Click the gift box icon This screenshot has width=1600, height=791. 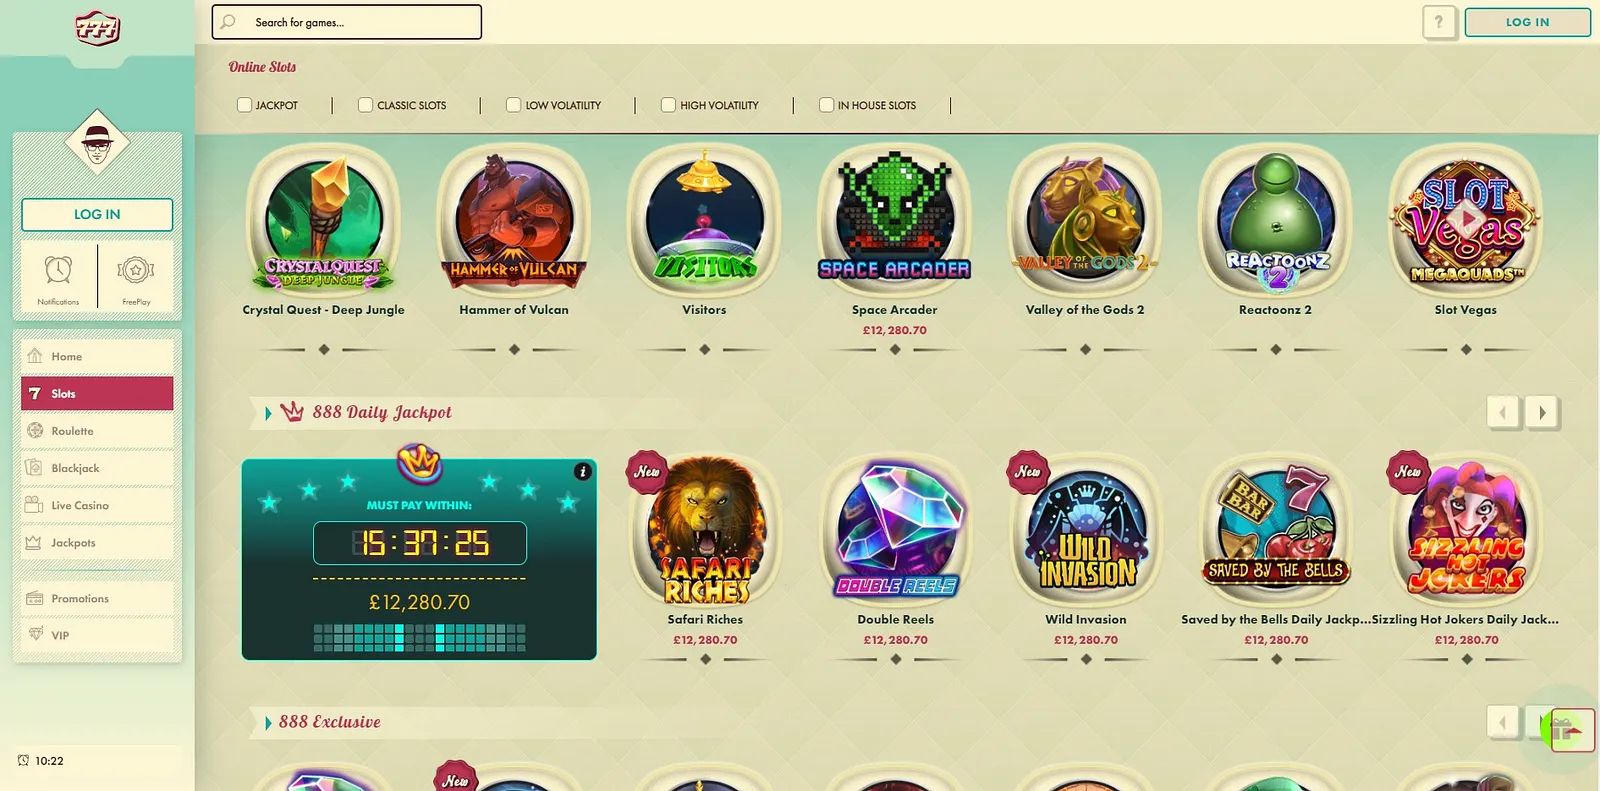coord(1566,730)
